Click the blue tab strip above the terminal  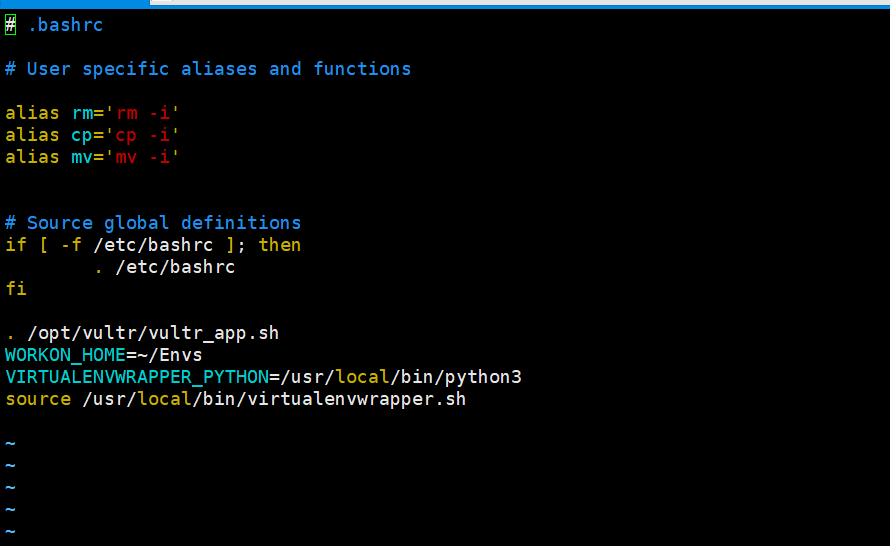click(74, 3)
